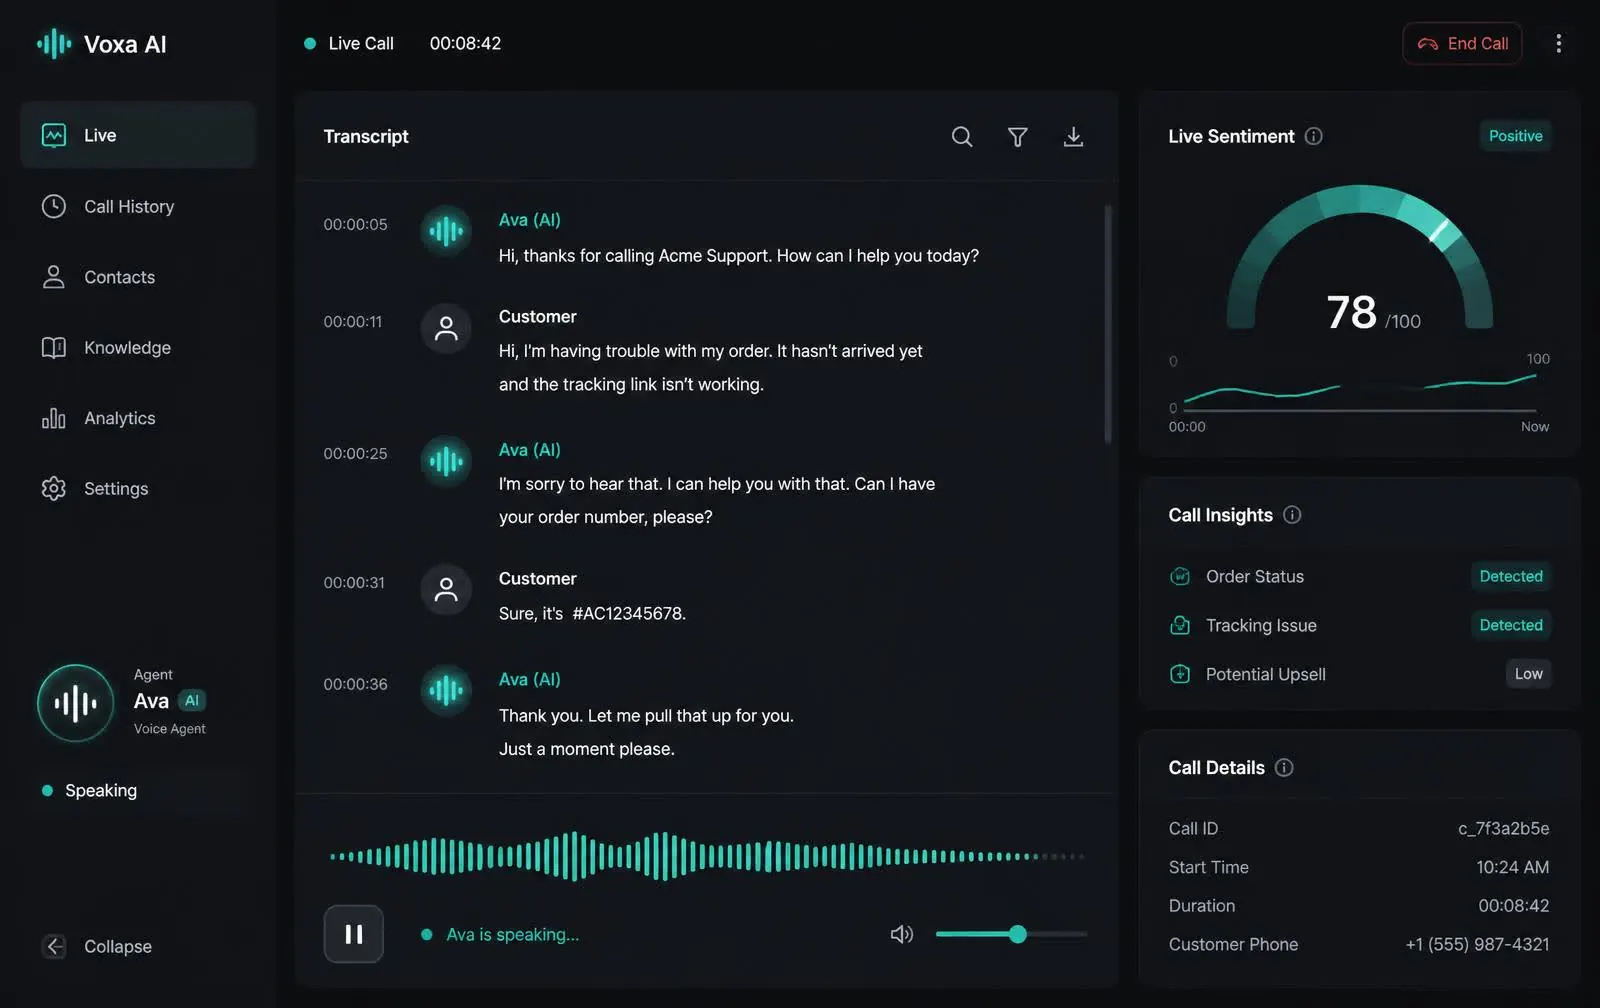Viewport: 1600px width, 1008px height.
Task: Click the Detected badge for Order Status
Action: click(x=1511, y=576)
